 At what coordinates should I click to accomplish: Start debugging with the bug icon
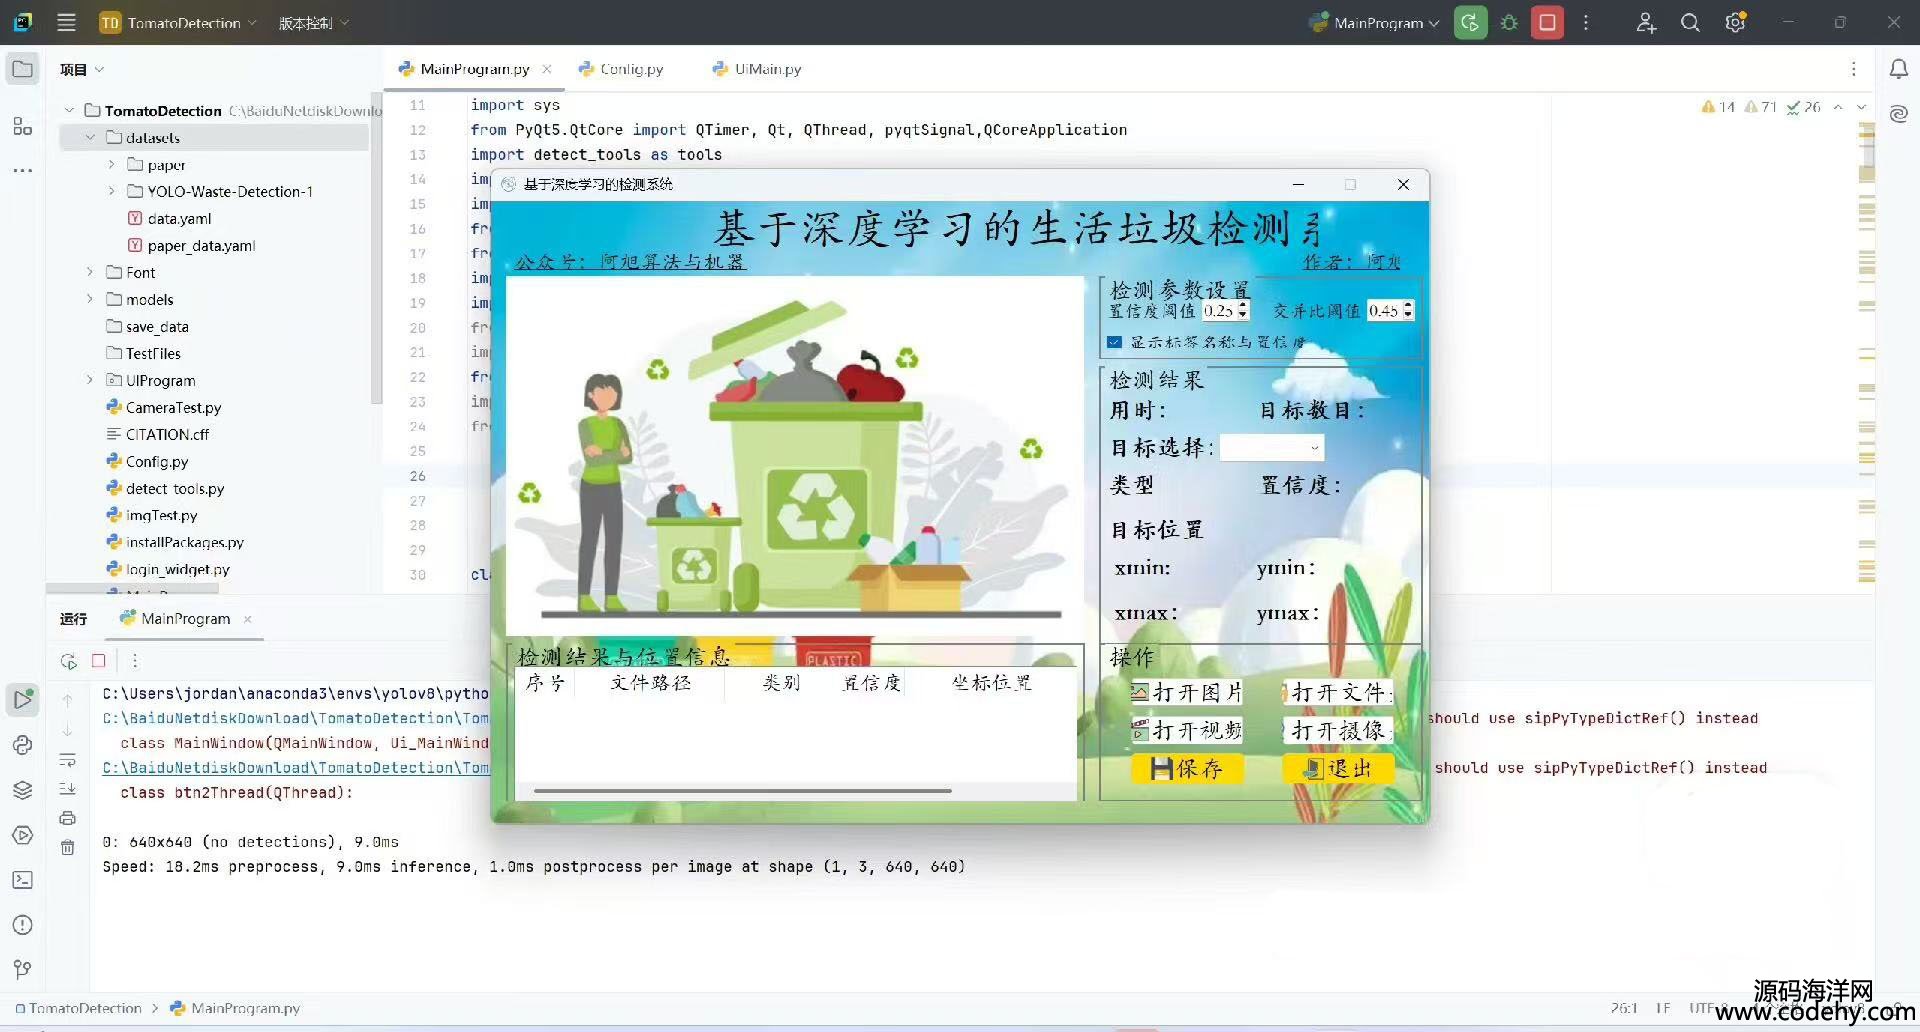1509,22
